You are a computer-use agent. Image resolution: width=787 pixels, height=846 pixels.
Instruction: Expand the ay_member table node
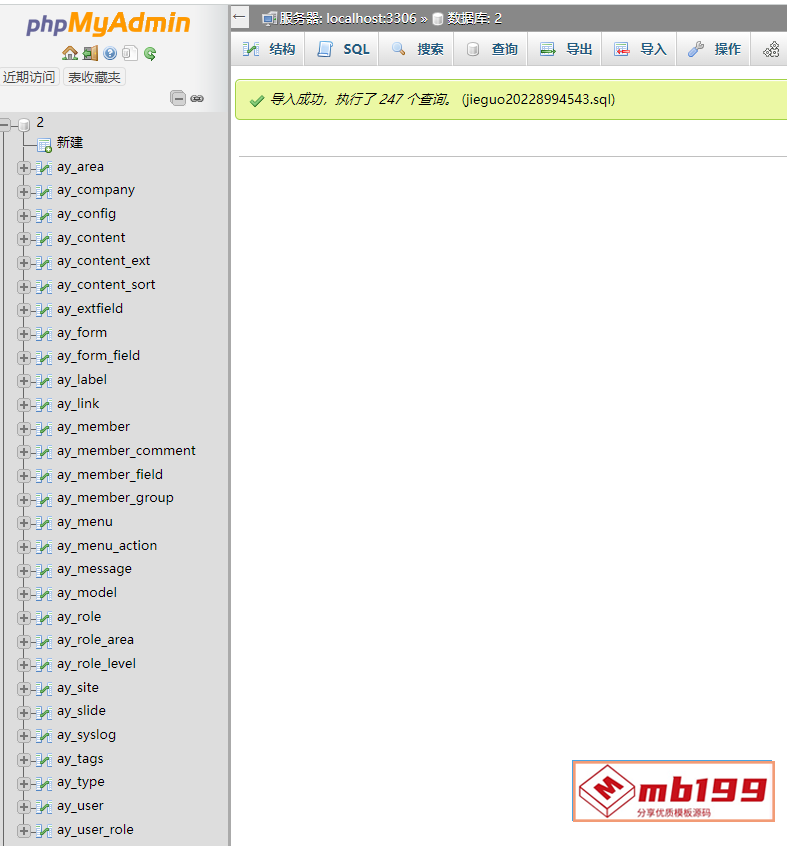click(23, 428)
